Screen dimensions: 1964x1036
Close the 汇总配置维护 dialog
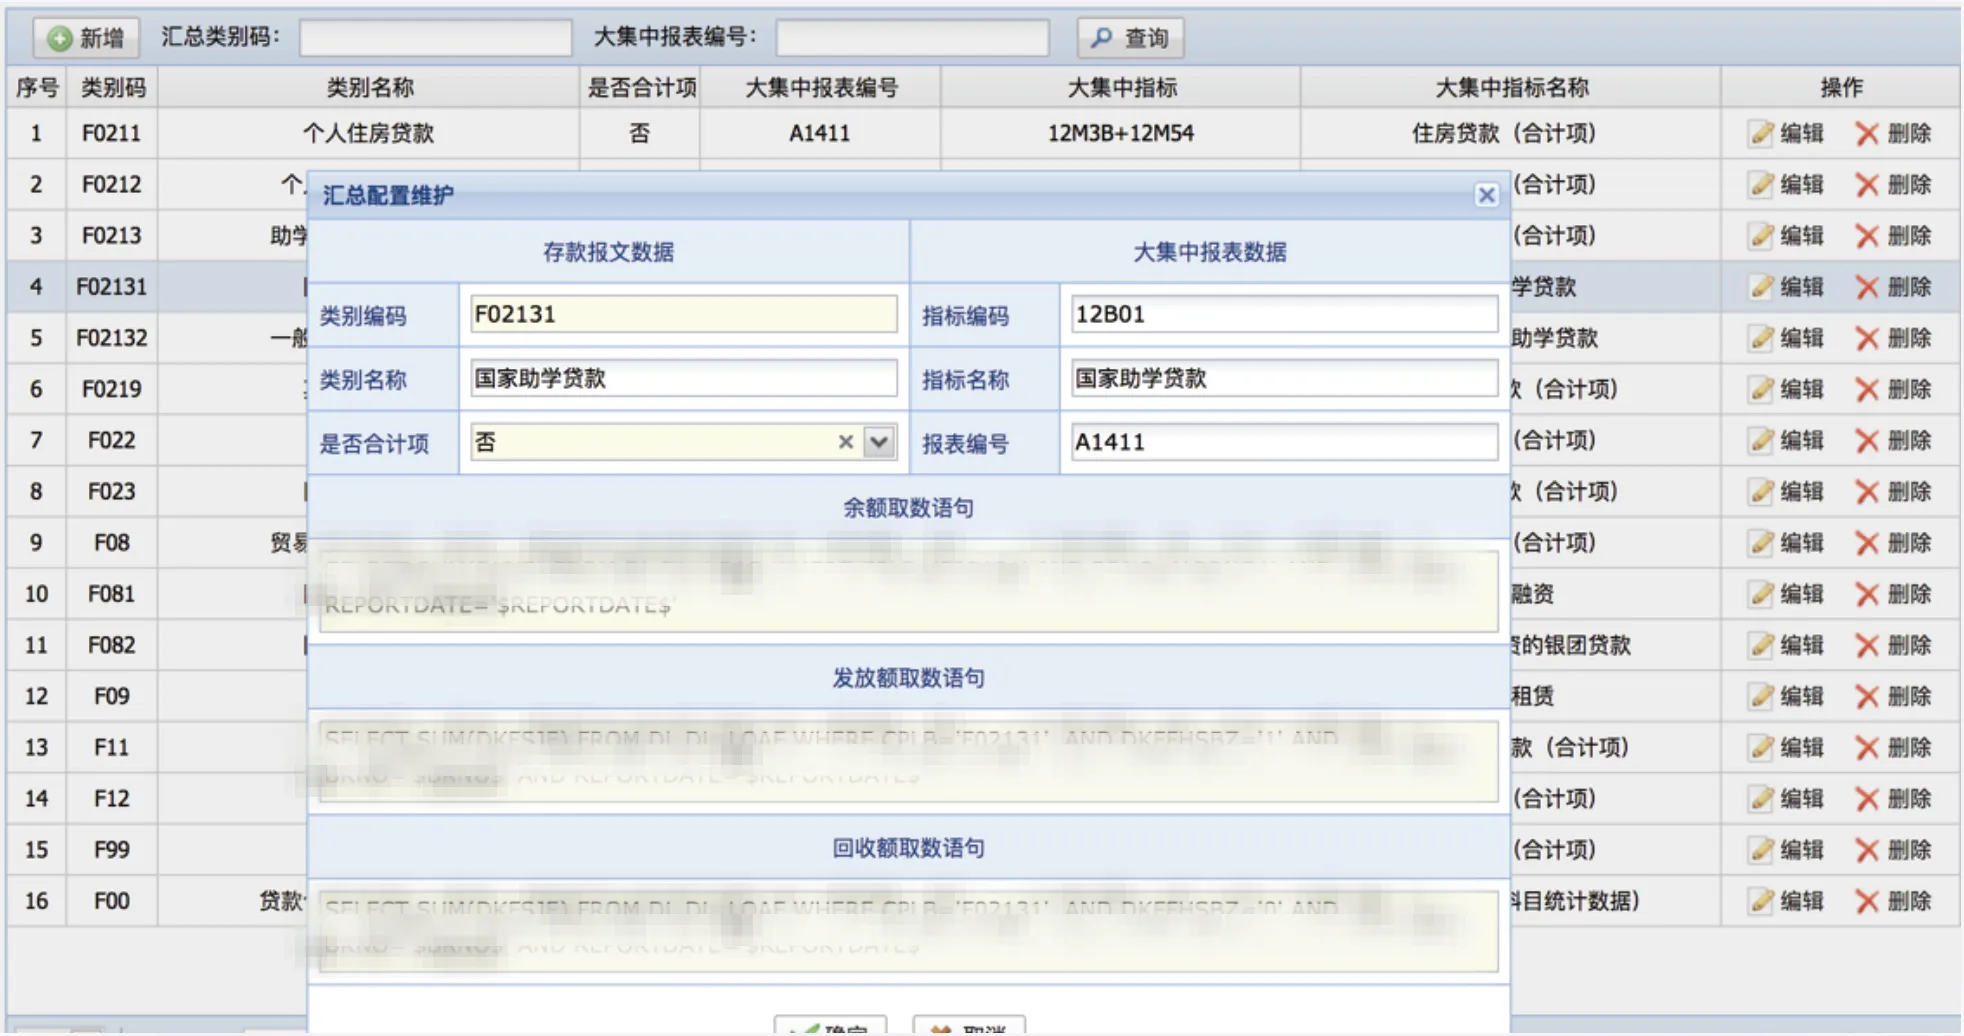(1486, 195)
